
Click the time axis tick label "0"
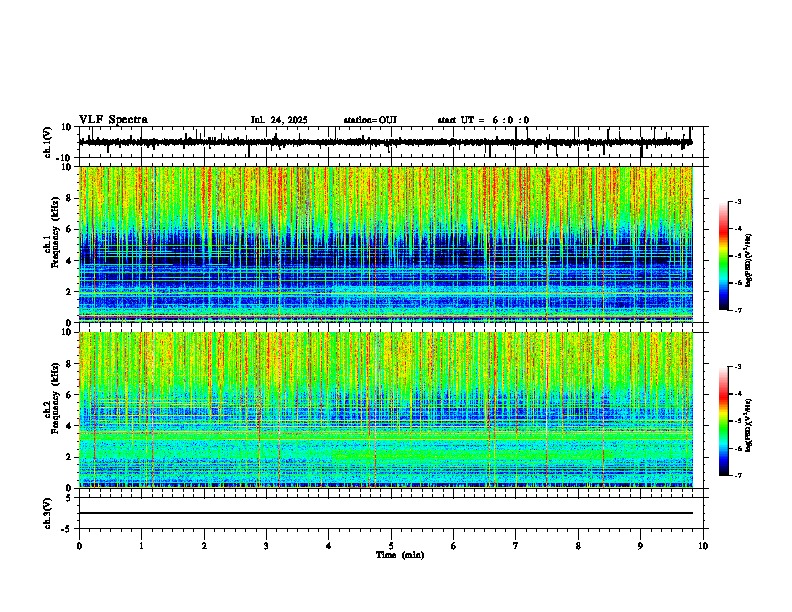coord(79,546)
